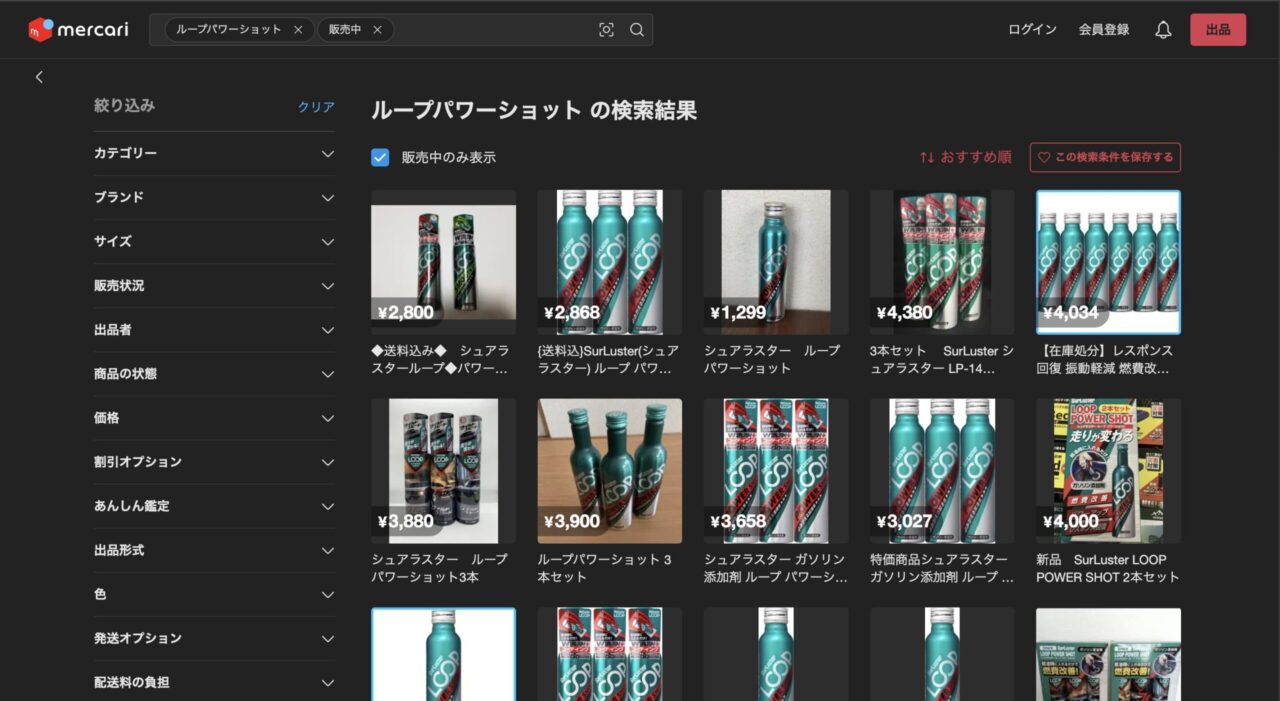Click title {送料込}SurLuster(シュアラスター) ループ
Image resolution: width=1280 pixels, height=701 pixels.
(x=608, y=359)
